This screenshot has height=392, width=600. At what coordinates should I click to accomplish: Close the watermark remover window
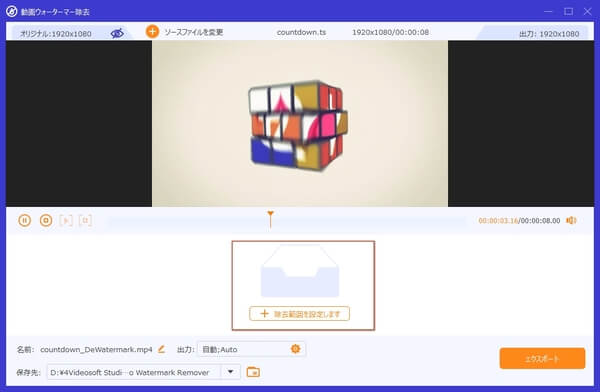tap(588, 11)
